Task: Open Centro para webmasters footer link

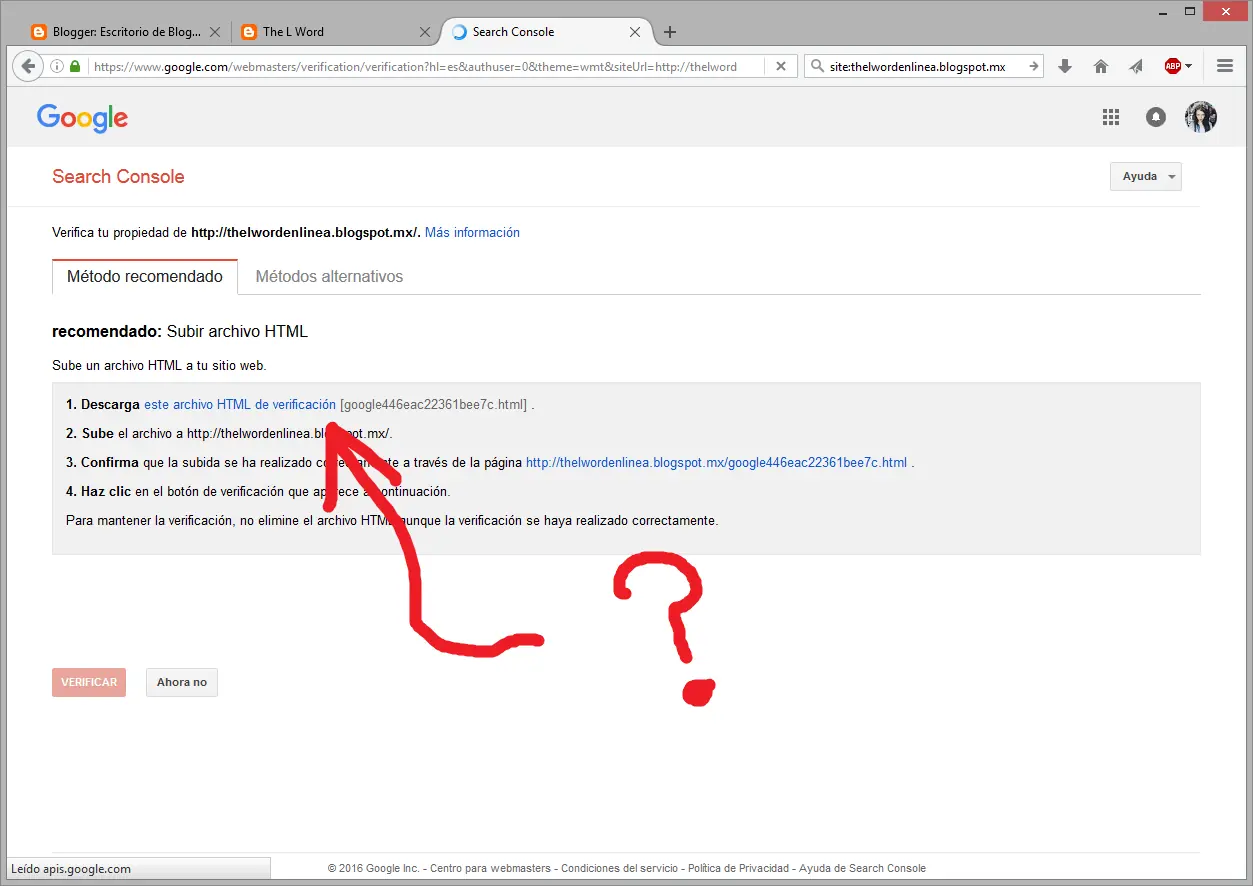Action: [x=490, y=868]
